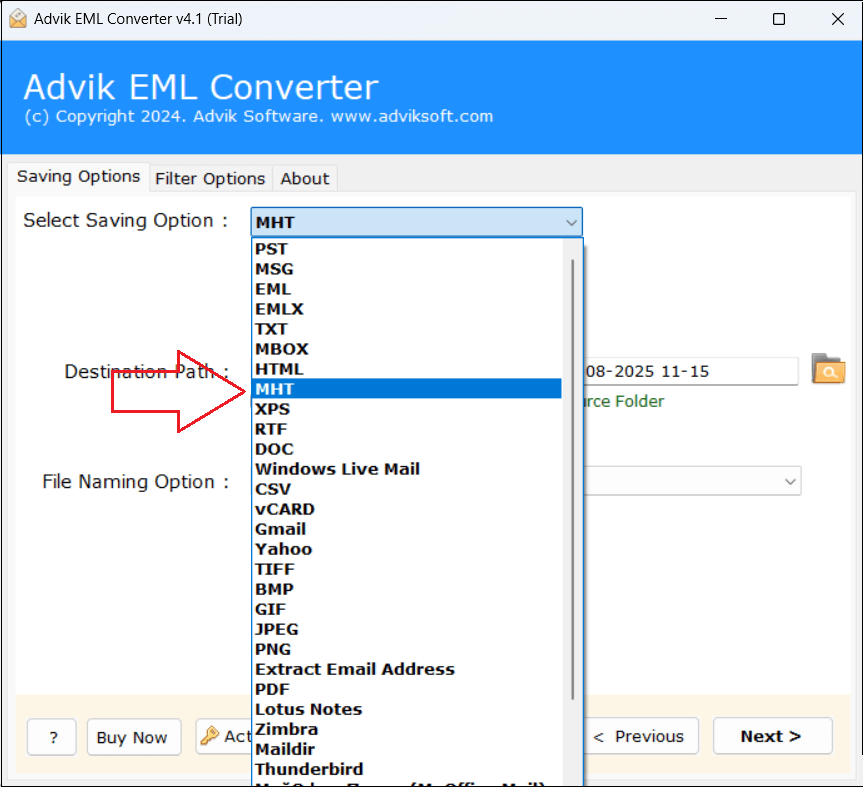Maximize the Advik EML Converter window
863x787 pixels.
[x=779, y=19]
